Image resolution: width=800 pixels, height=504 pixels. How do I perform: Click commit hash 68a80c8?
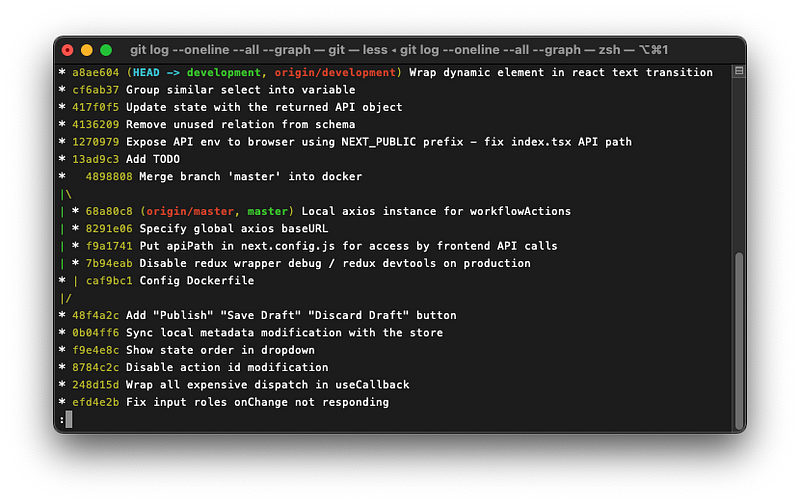tap(109, 211)
